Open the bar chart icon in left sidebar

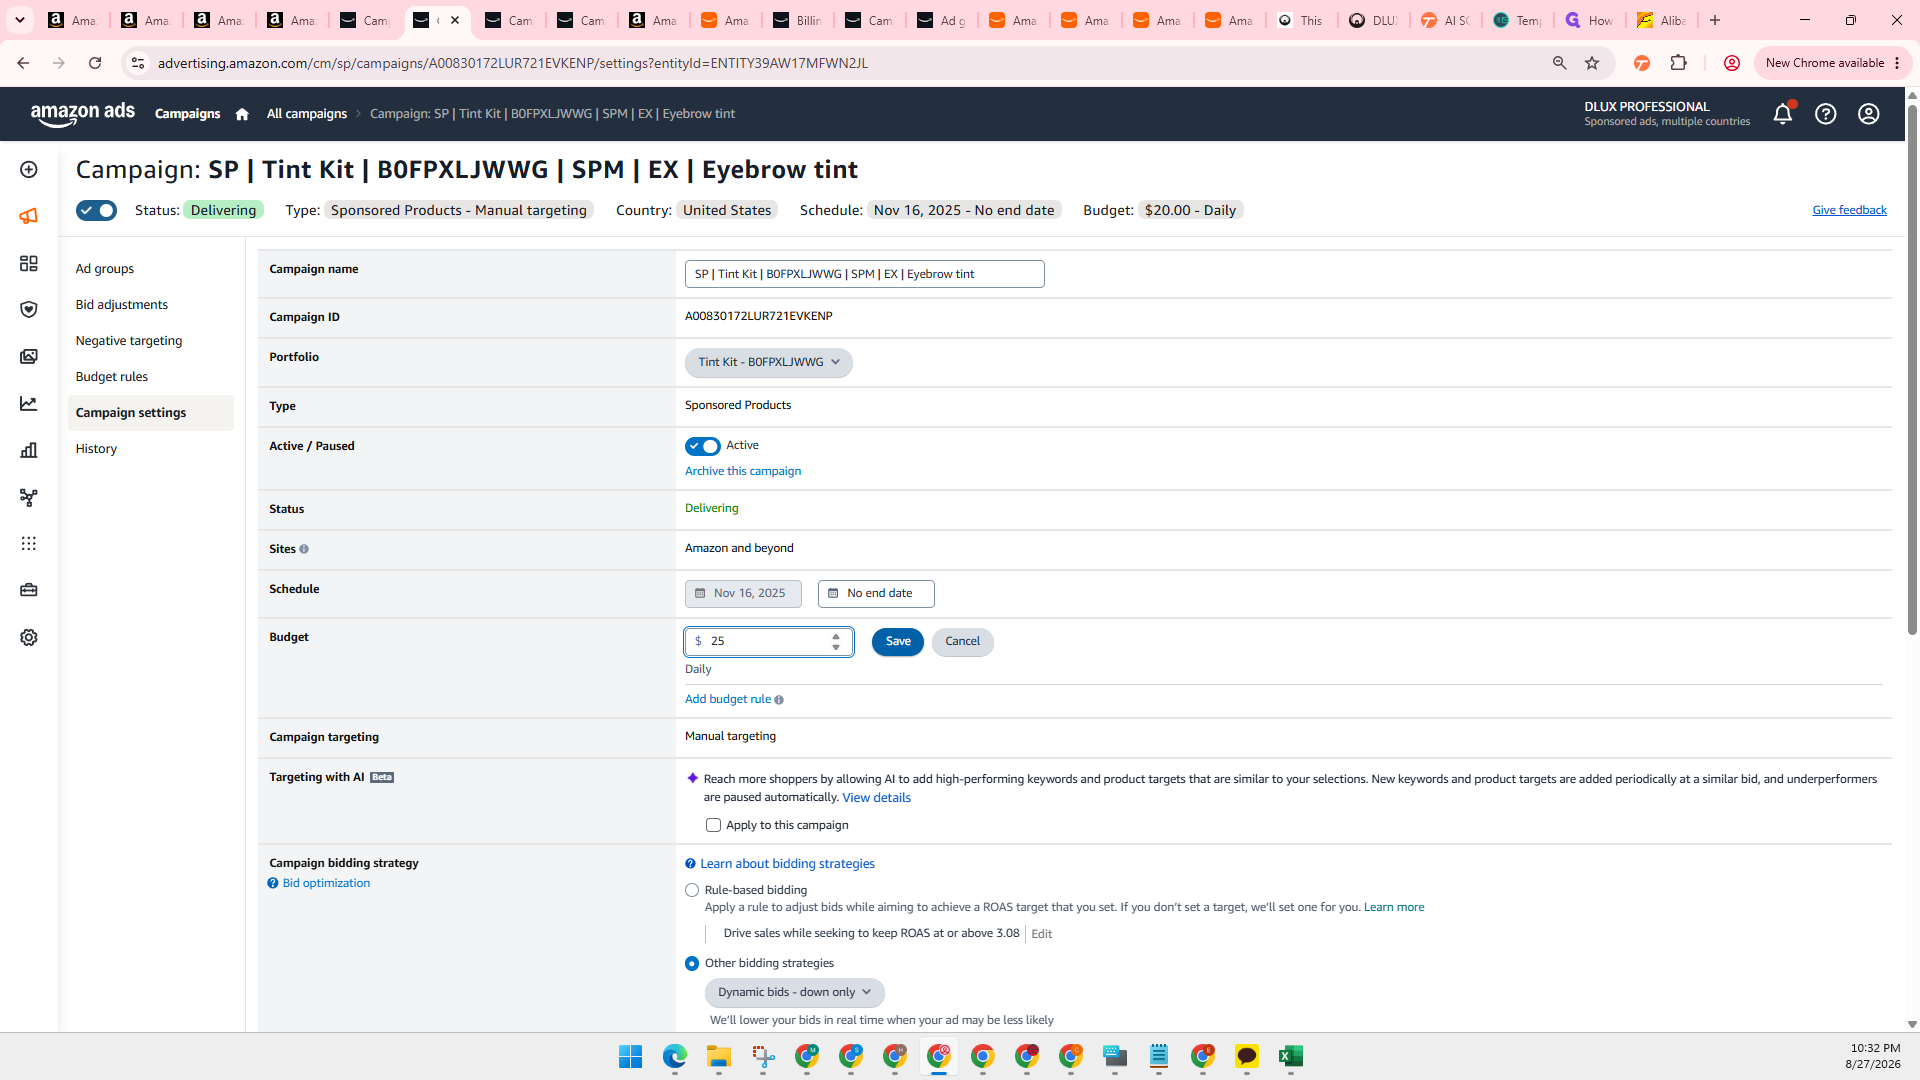[x=29, y=450]
